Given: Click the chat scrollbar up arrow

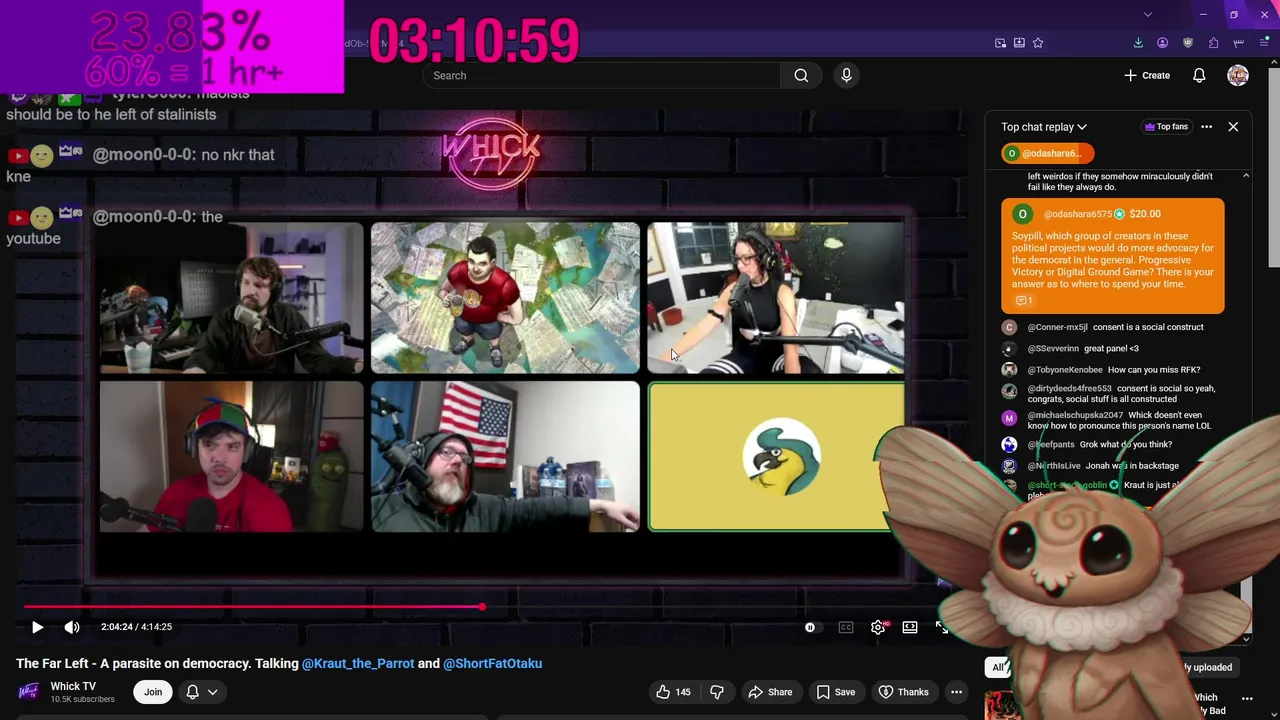Looking at the screenshot, I should 1246,176.
